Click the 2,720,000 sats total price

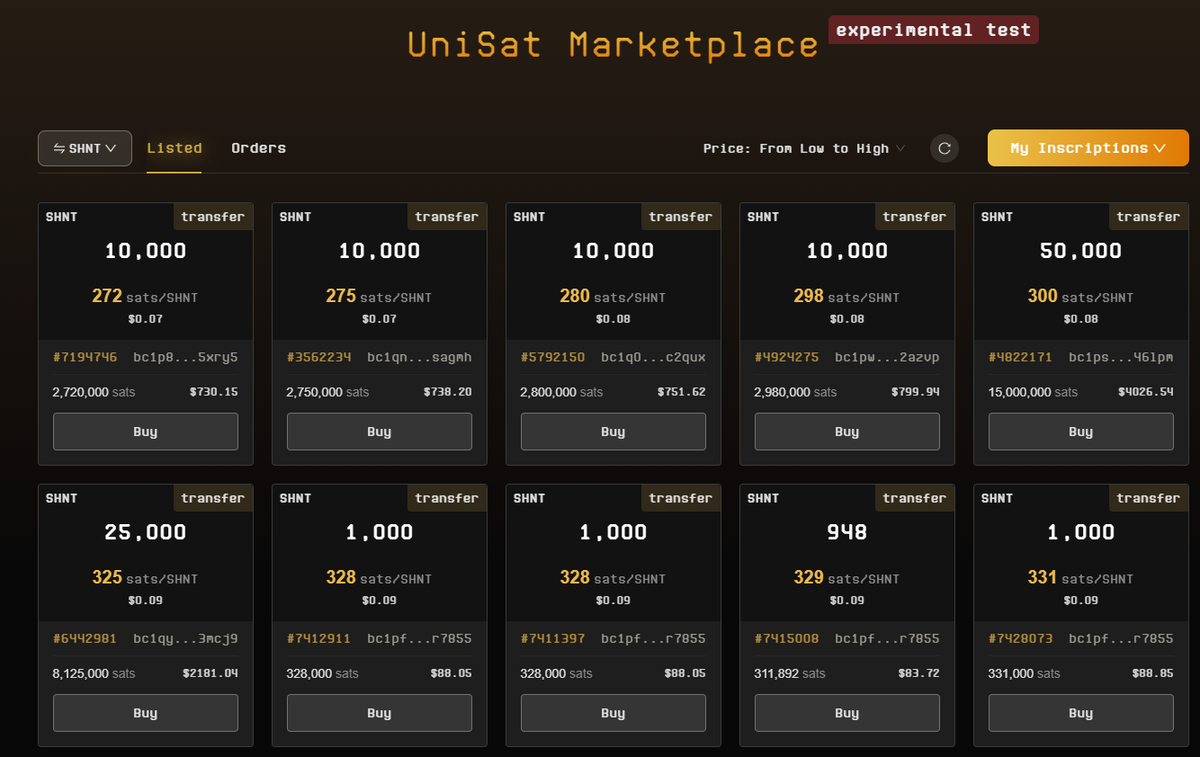[94, 392]
